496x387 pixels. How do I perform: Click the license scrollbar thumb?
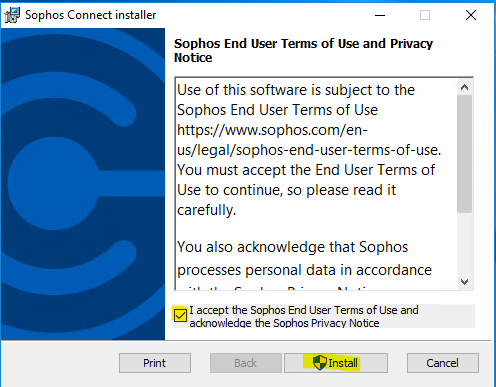pos(464,154)
